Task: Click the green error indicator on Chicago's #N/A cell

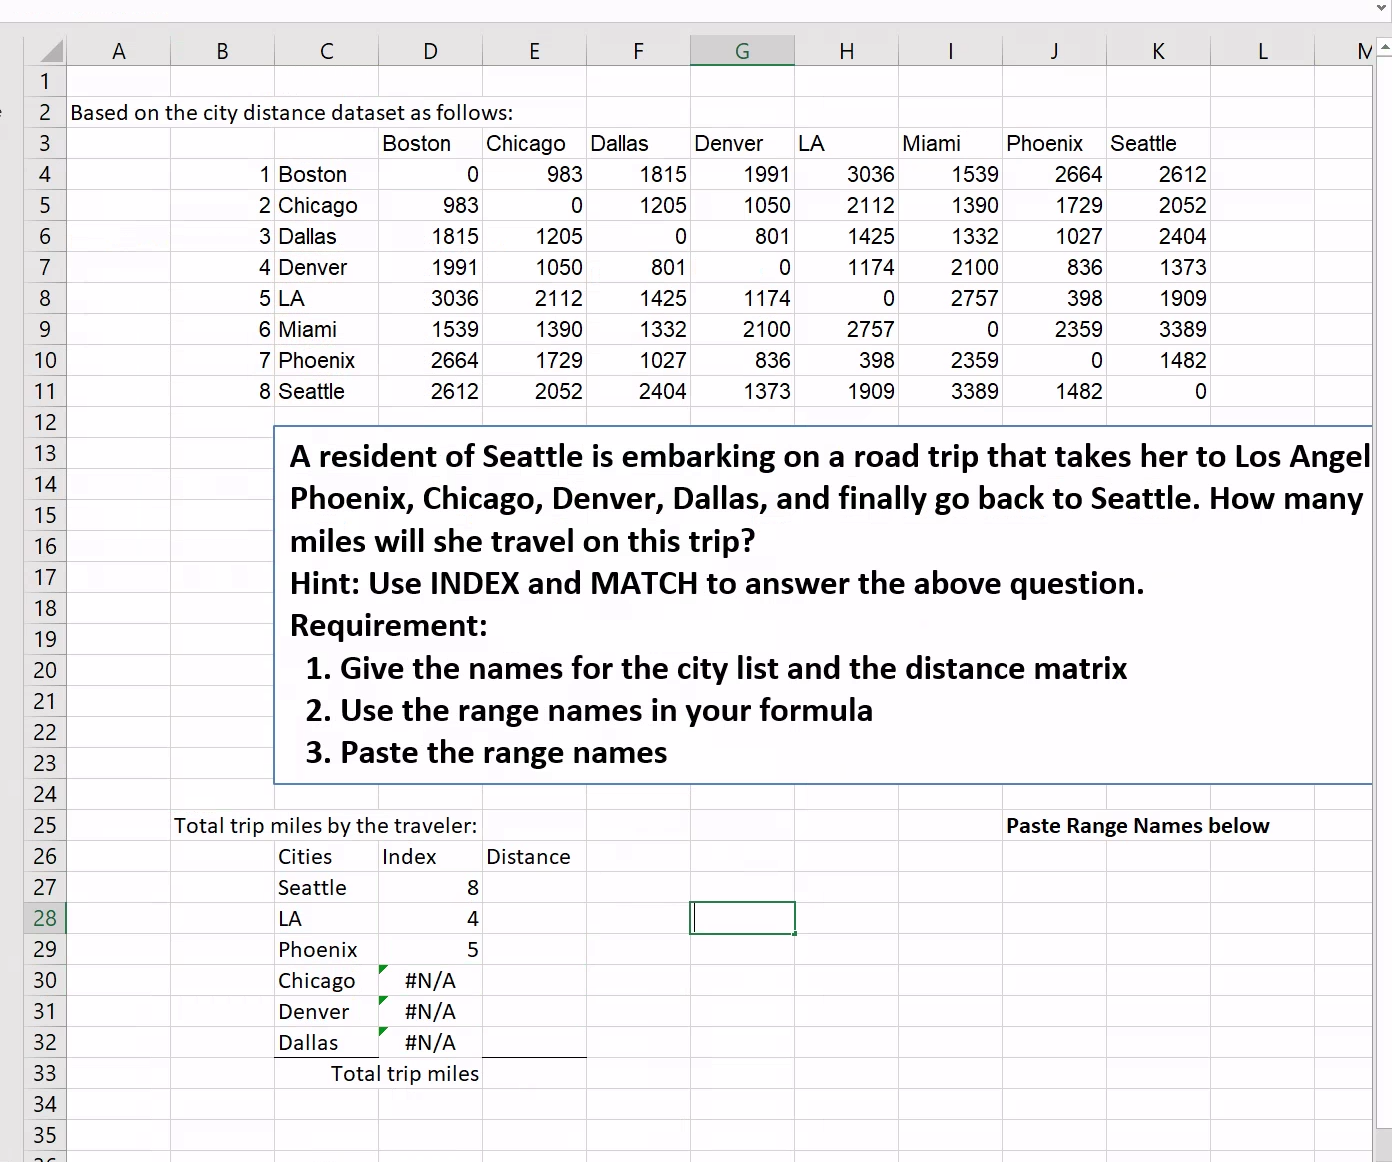Action: (384, 969)
